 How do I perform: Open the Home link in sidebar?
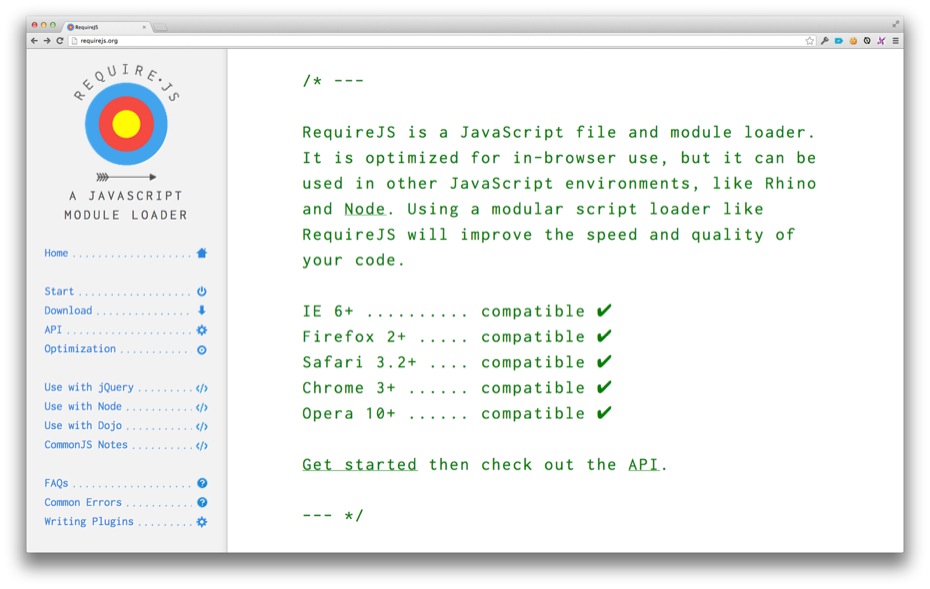[x=56, y=253]
